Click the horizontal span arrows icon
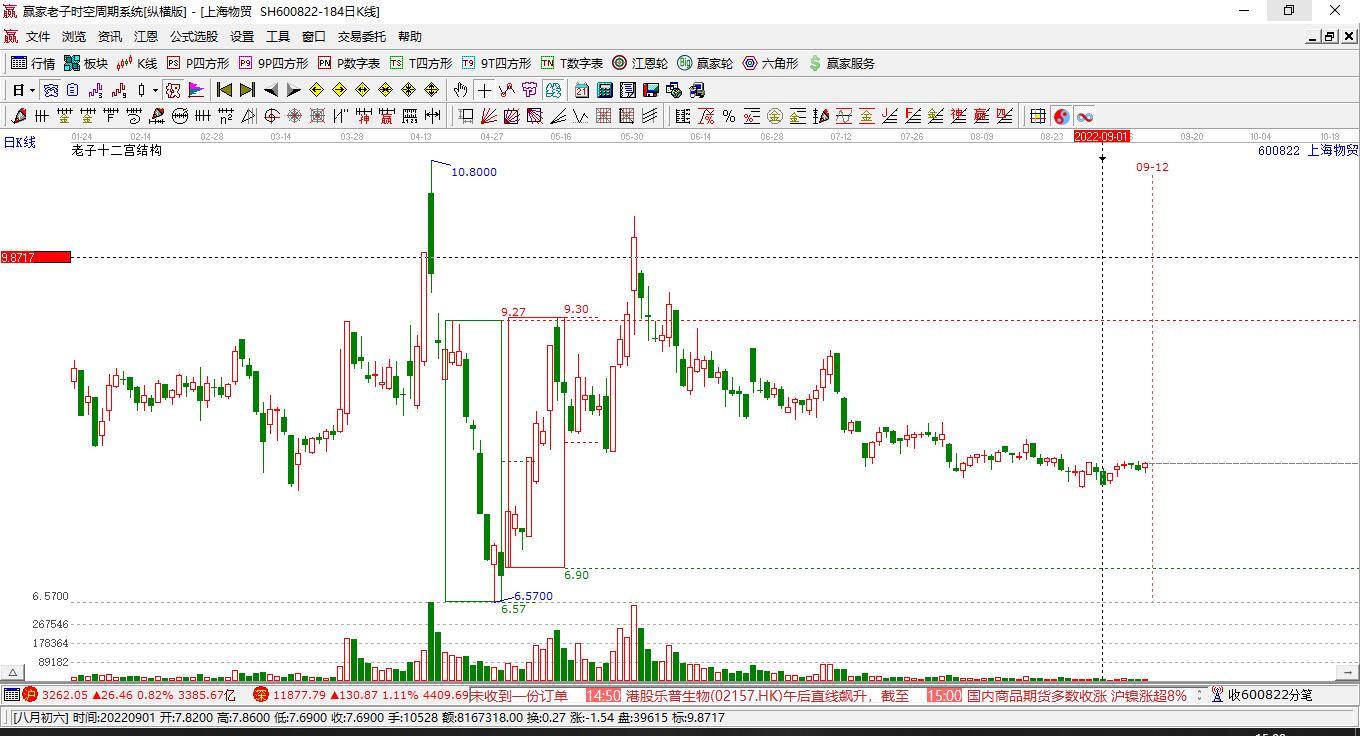Viewport: 1360px width, 736px height. pyautogui.click(x=432, y=116)
